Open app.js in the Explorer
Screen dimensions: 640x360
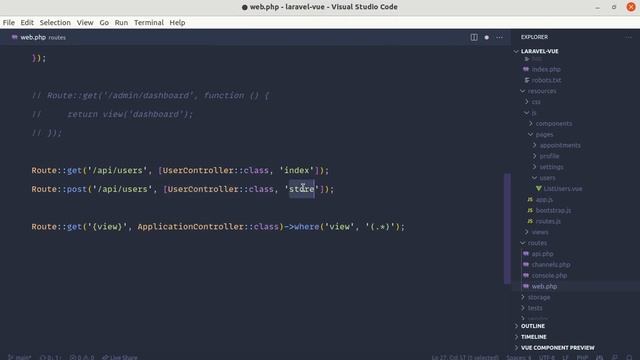click(x=544, y=200)
